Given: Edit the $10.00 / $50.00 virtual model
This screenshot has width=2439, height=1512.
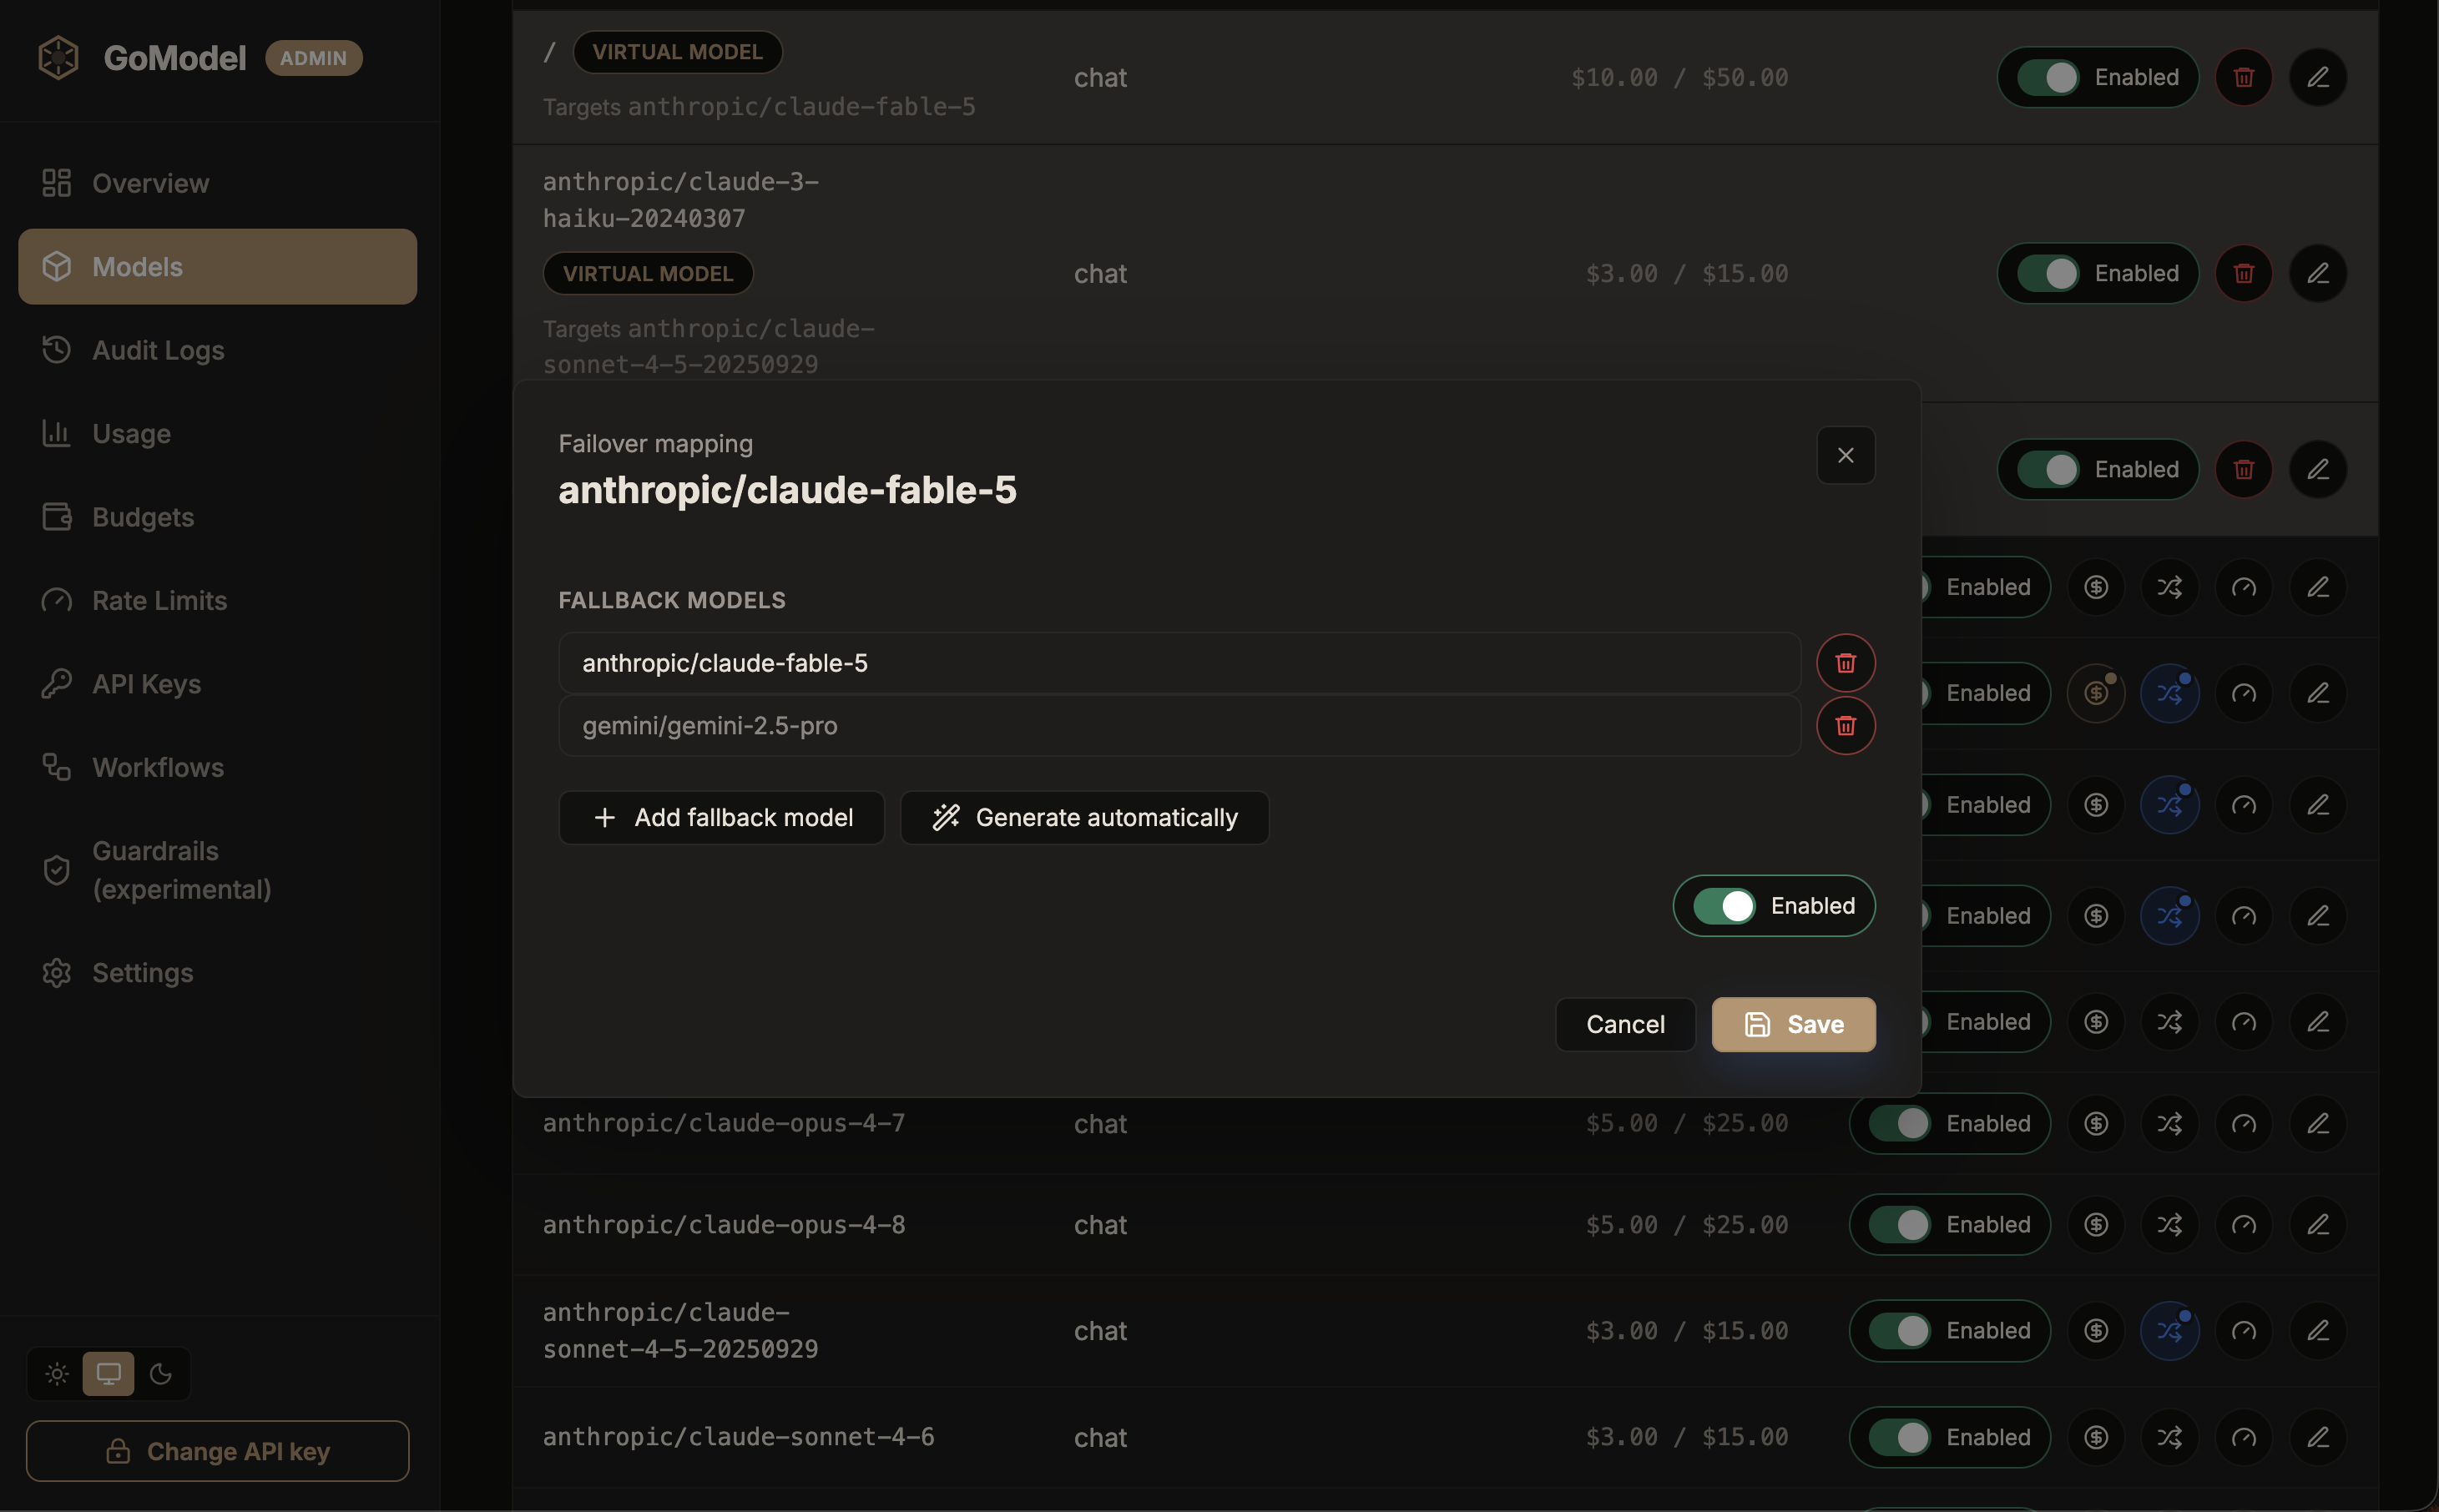Looking at the screenshot, I should pyautogui.click(x=2318, y=77).
